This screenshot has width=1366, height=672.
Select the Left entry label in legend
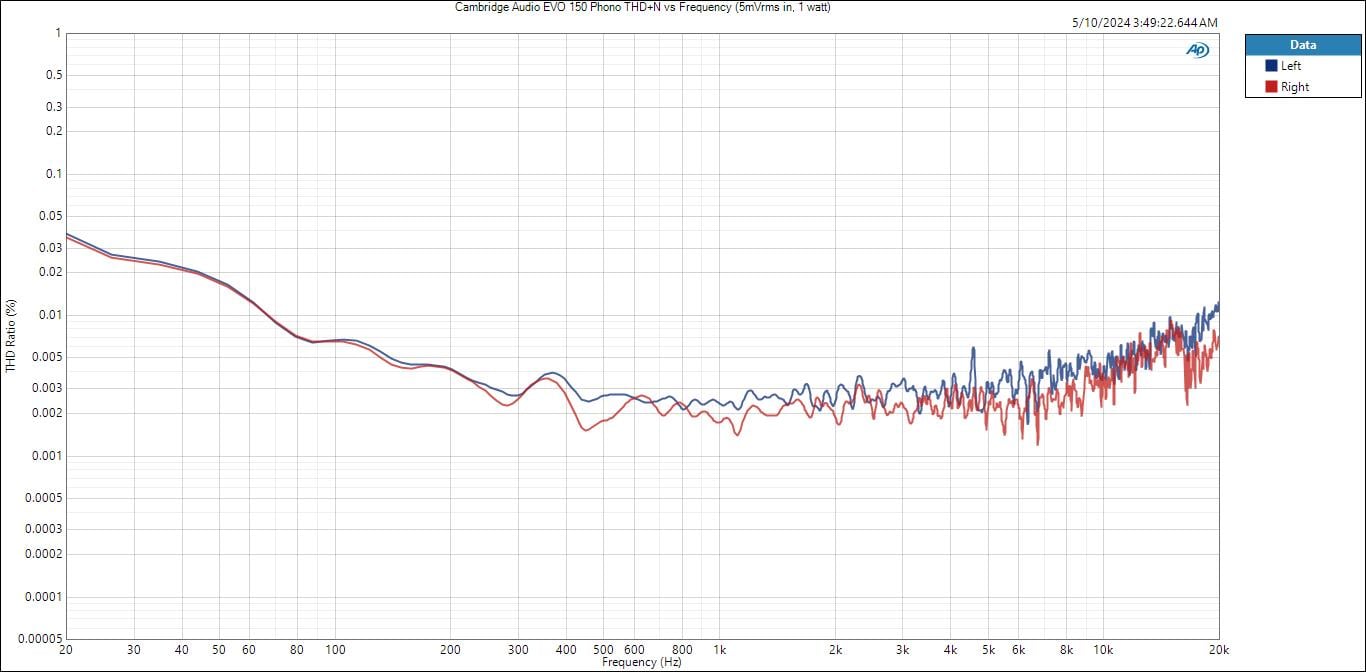pyautogui.click(x=1291, y=66)
